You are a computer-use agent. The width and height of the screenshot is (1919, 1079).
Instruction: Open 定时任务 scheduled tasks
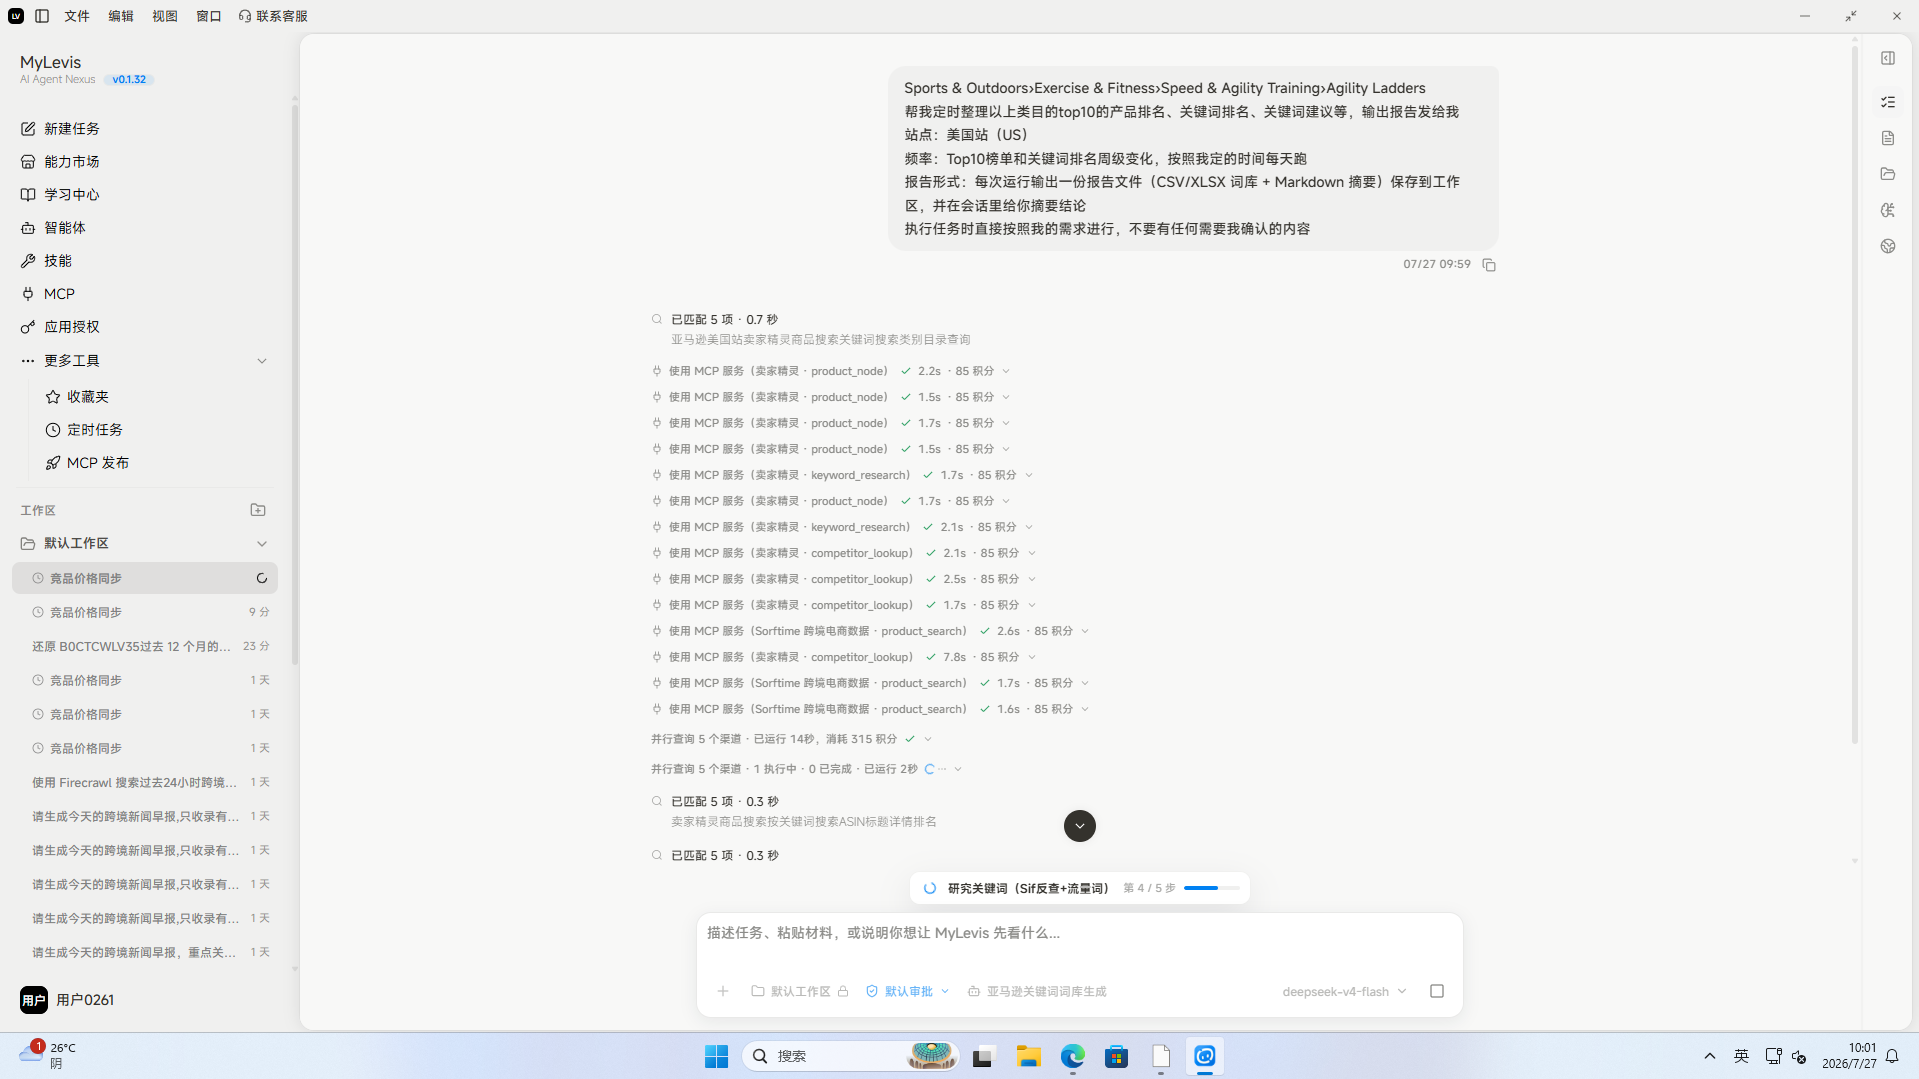click(x=85, y=429)
